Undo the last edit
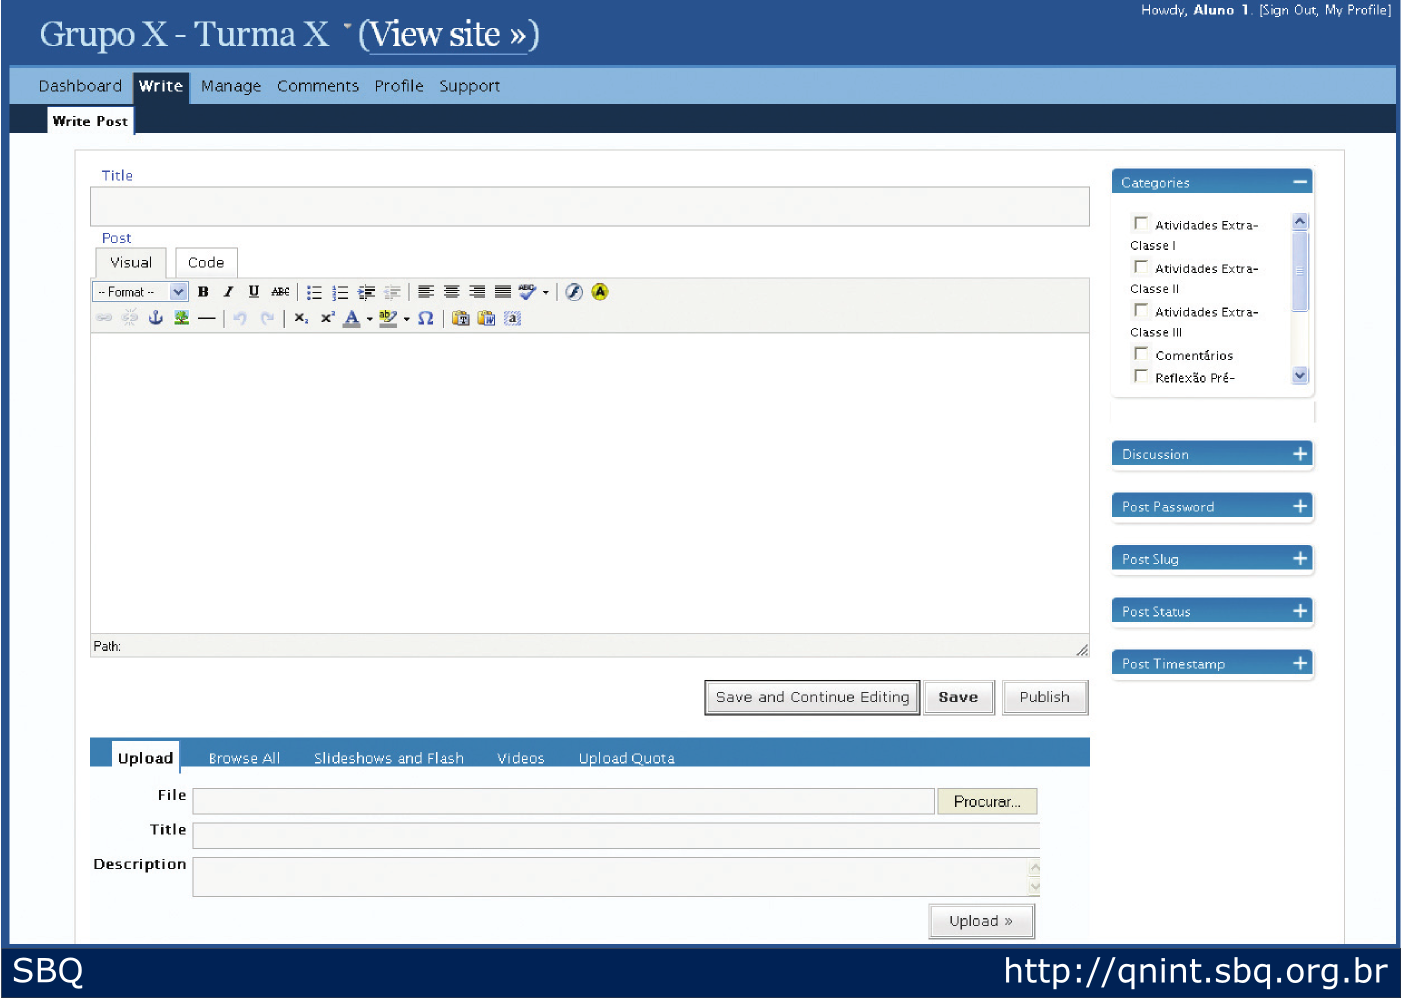This screenshot has height=998, width=1401. tap(240, 318)
